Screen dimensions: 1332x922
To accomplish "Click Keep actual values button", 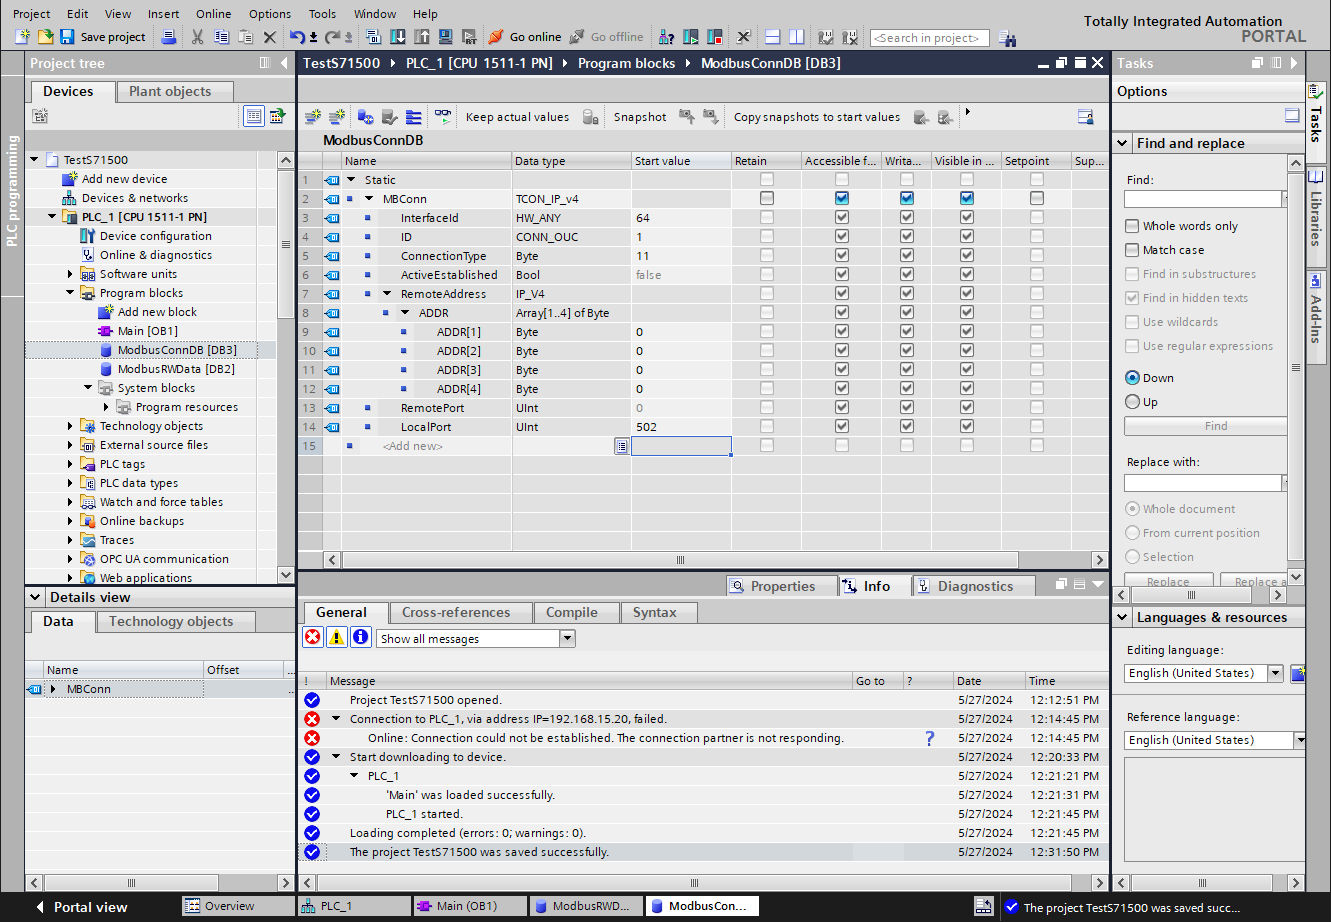I will 517,117.
